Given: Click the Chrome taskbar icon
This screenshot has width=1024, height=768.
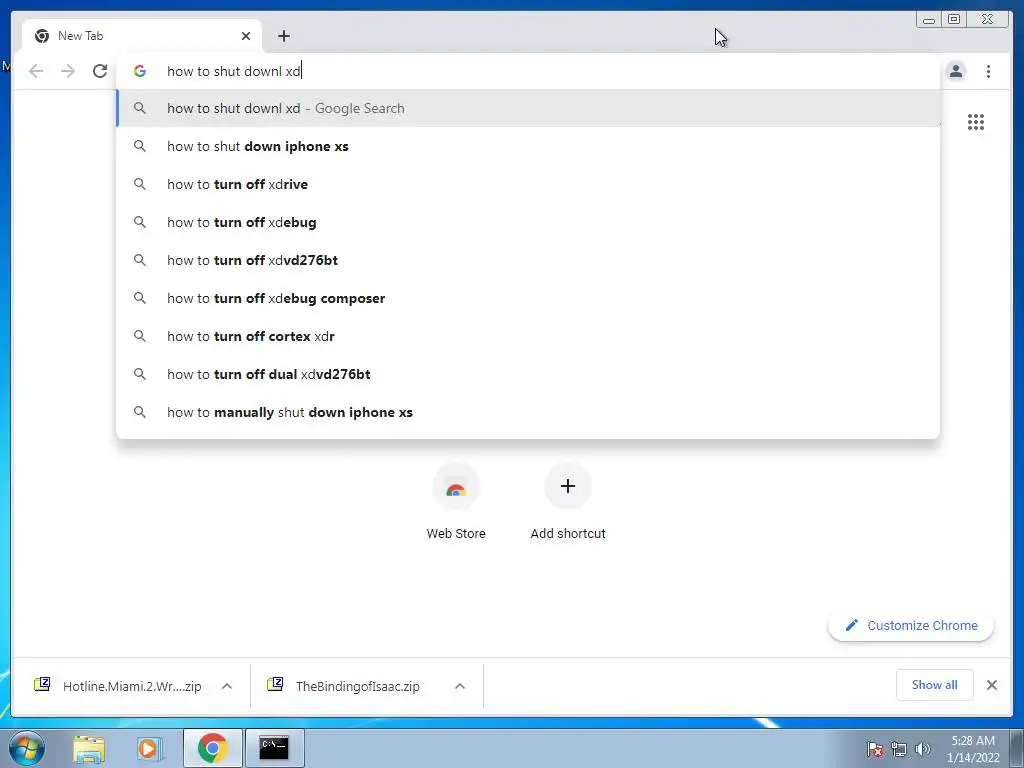Looking at the screenshot, I should click(212, 748).
